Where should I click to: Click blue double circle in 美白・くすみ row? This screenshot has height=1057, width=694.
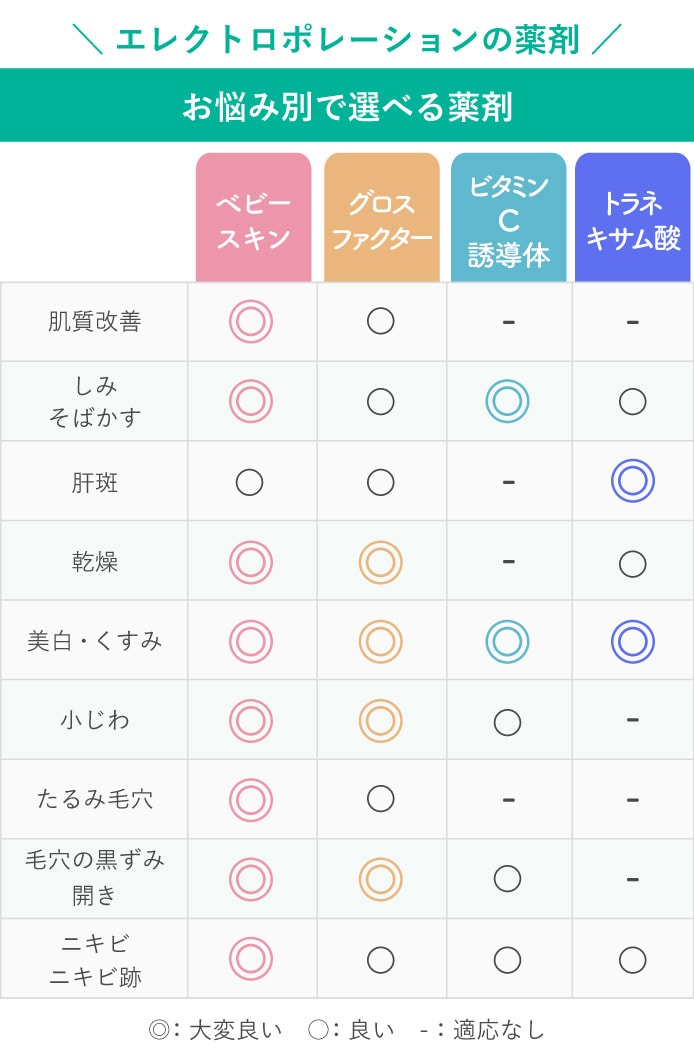[x=633, y=641]
